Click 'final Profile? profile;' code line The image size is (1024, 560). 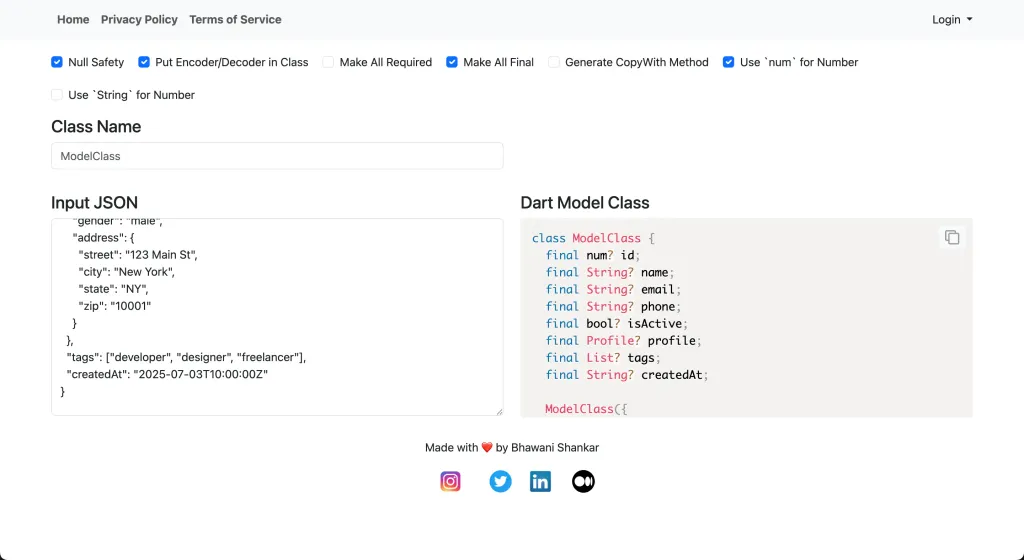pos(624,340)
